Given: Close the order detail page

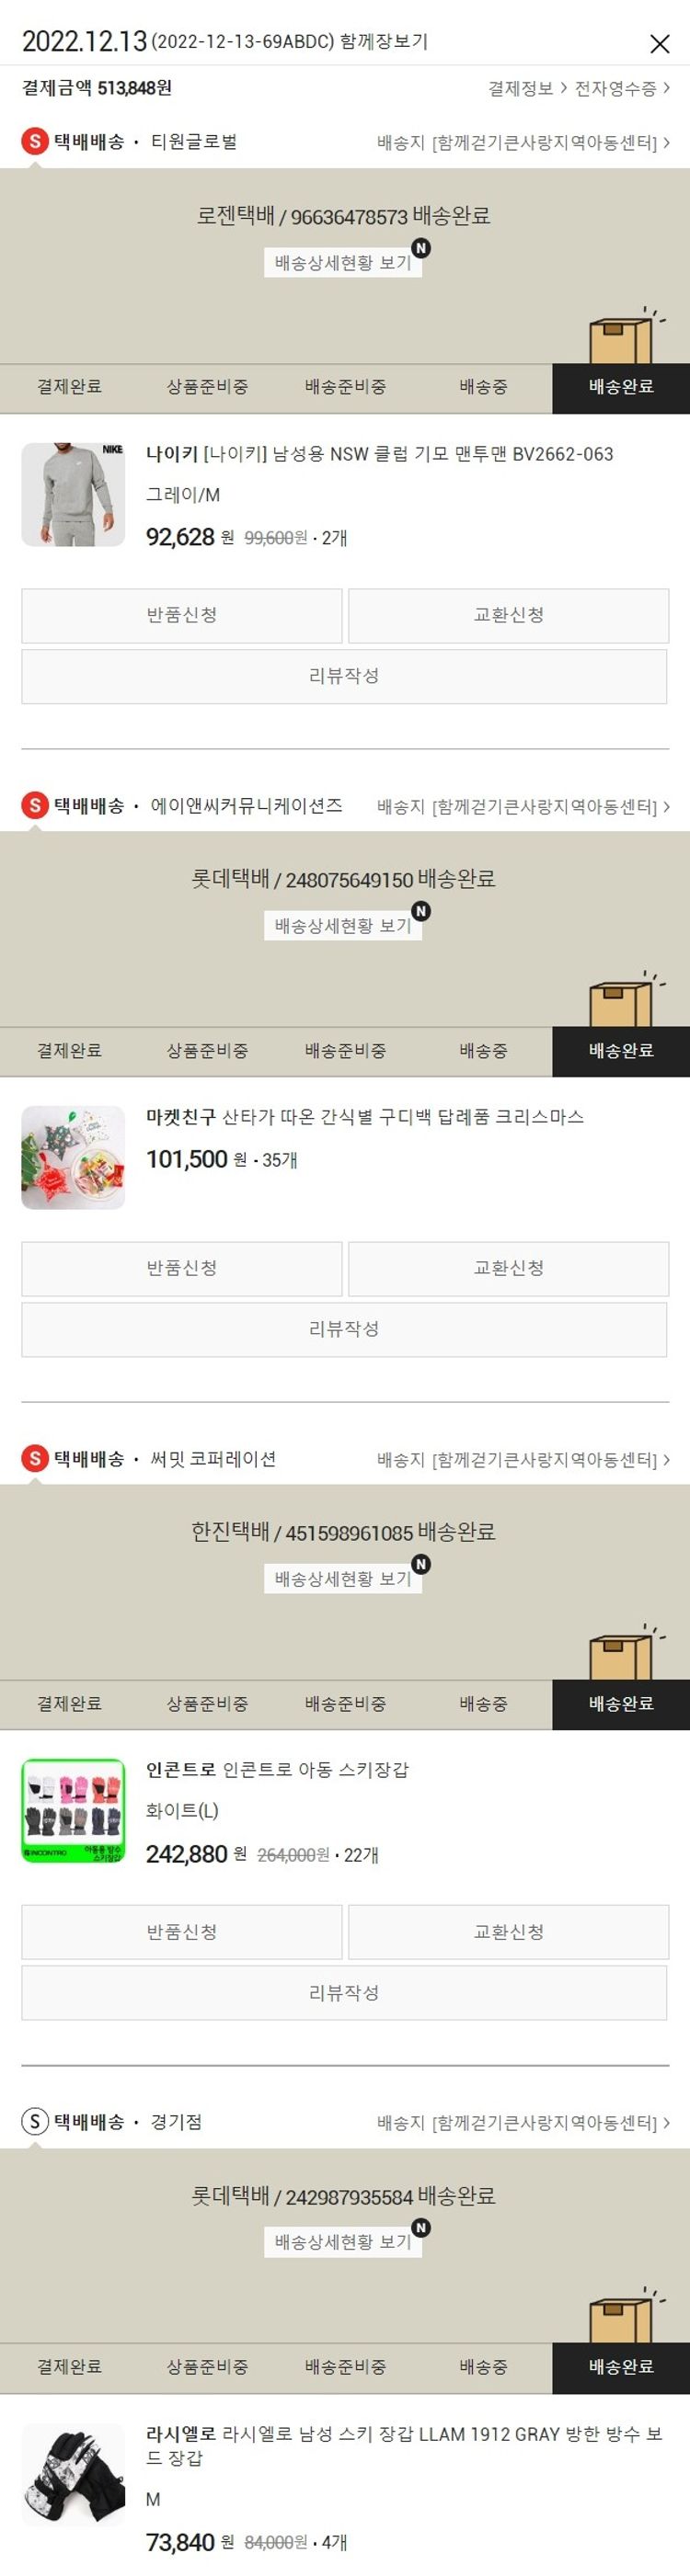Looking at the screenshot, I should click(x=659, y=43).
